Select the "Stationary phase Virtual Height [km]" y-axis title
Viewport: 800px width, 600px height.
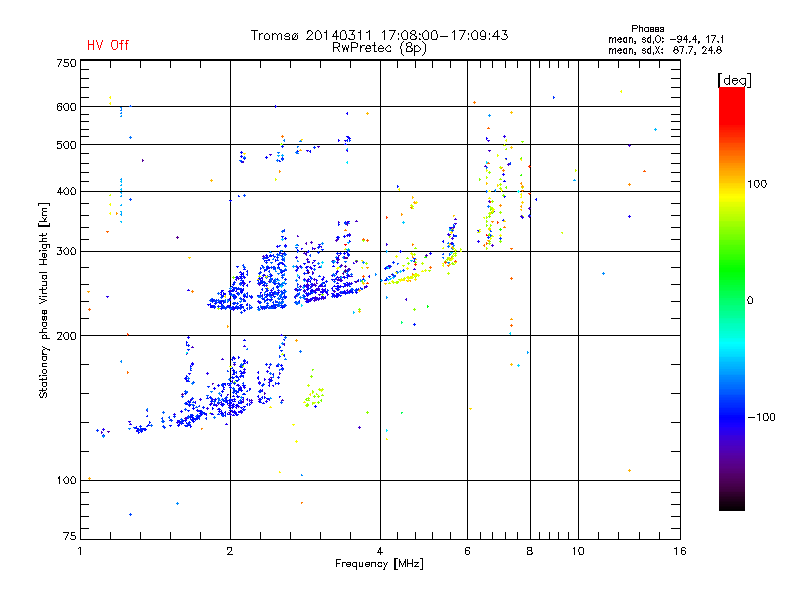(44, 300)
